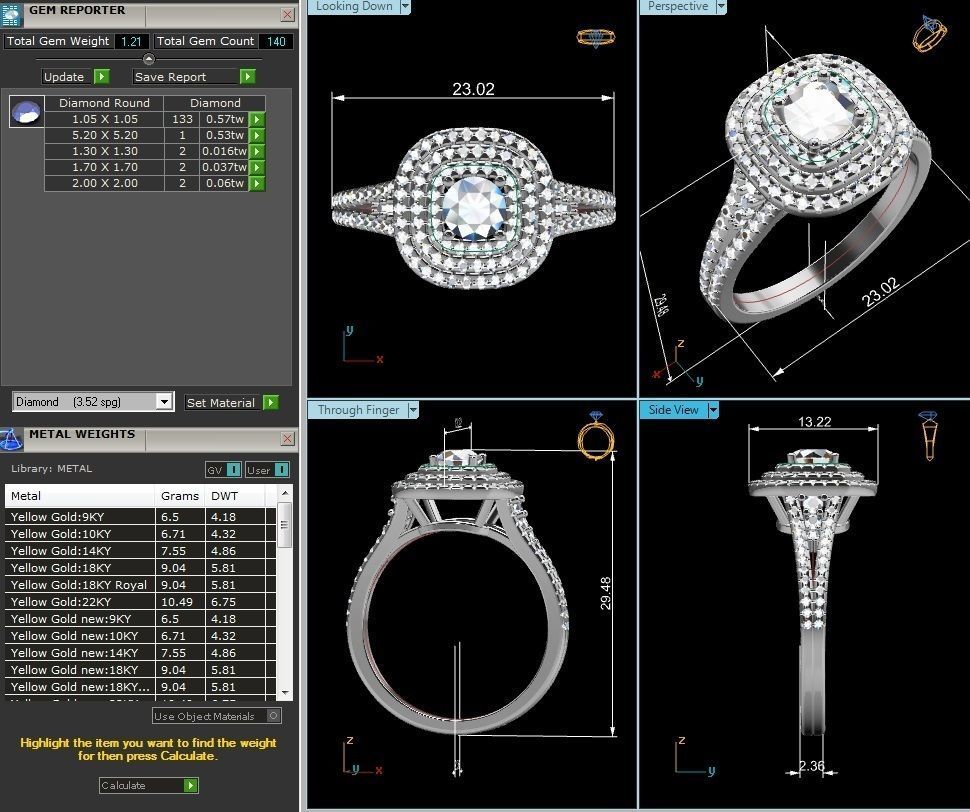Click the Metal column header
Image resolution: width=970 pixels, height=812 pixels.
coord(79,496)
